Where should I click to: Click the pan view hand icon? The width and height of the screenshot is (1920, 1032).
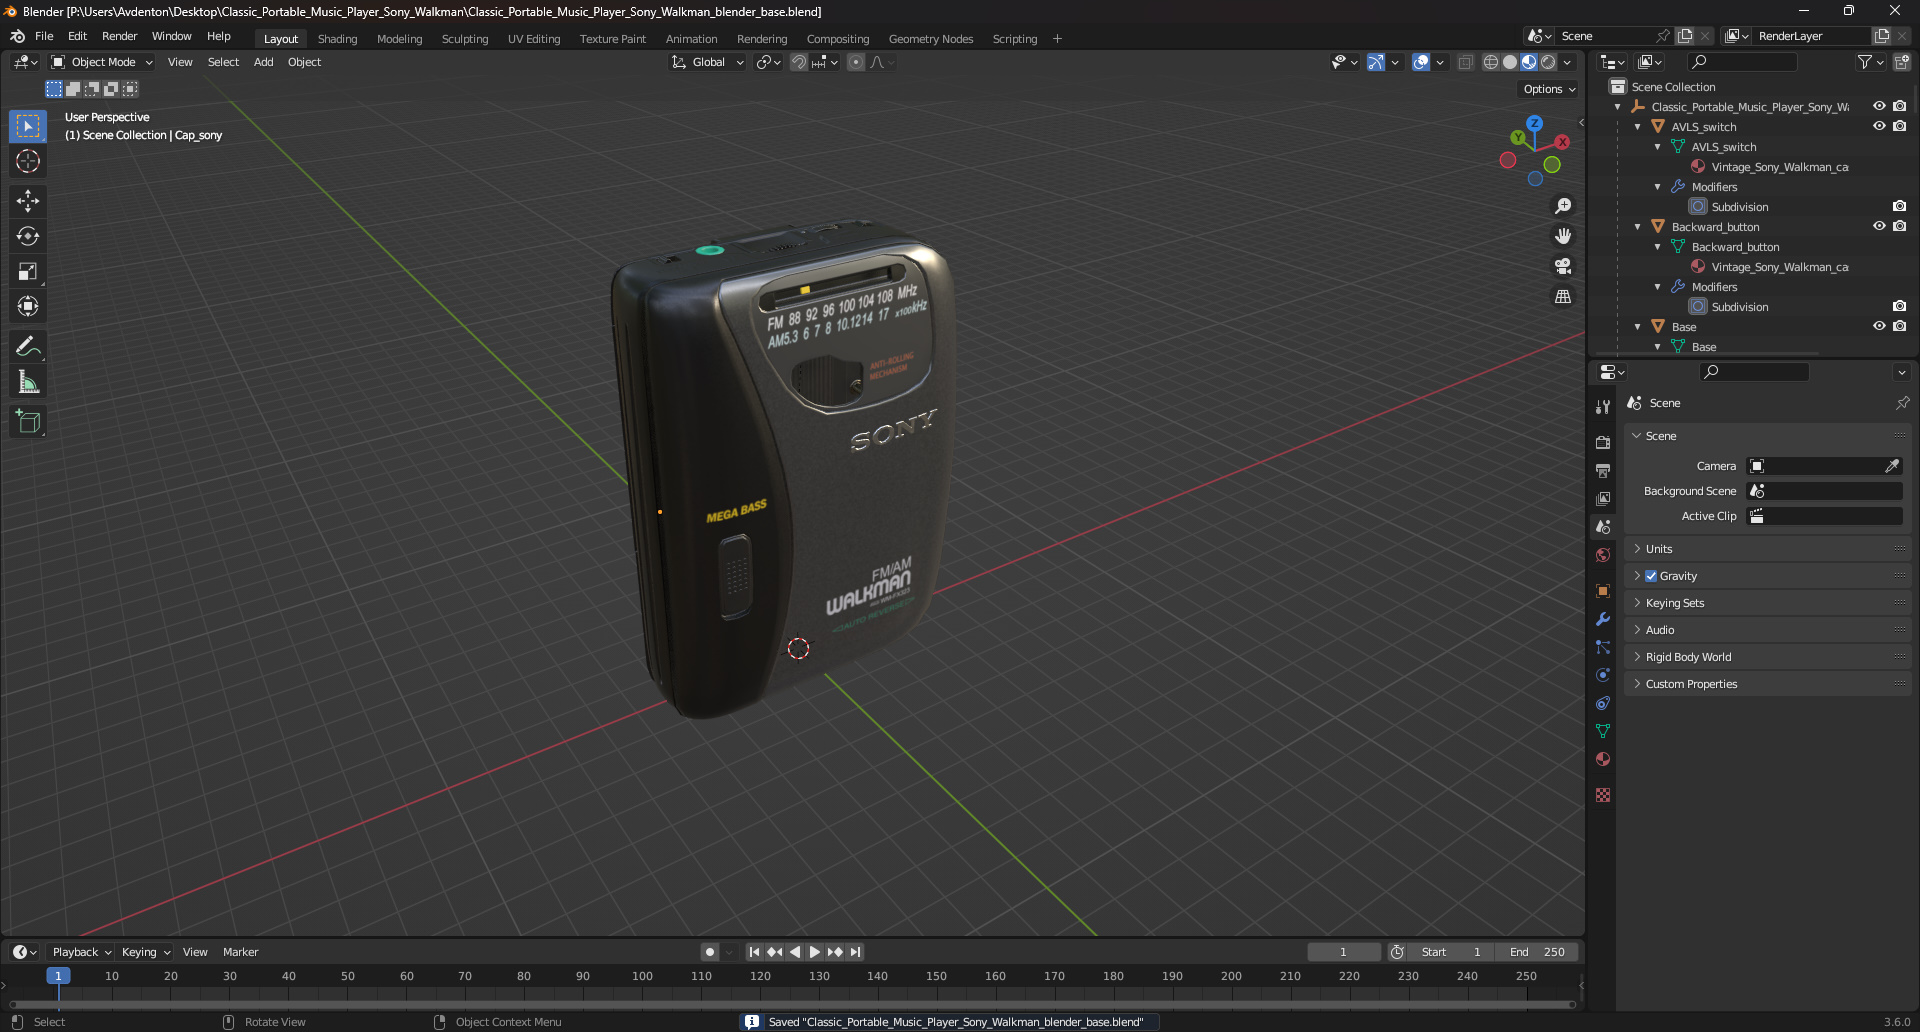point(1563,236)
